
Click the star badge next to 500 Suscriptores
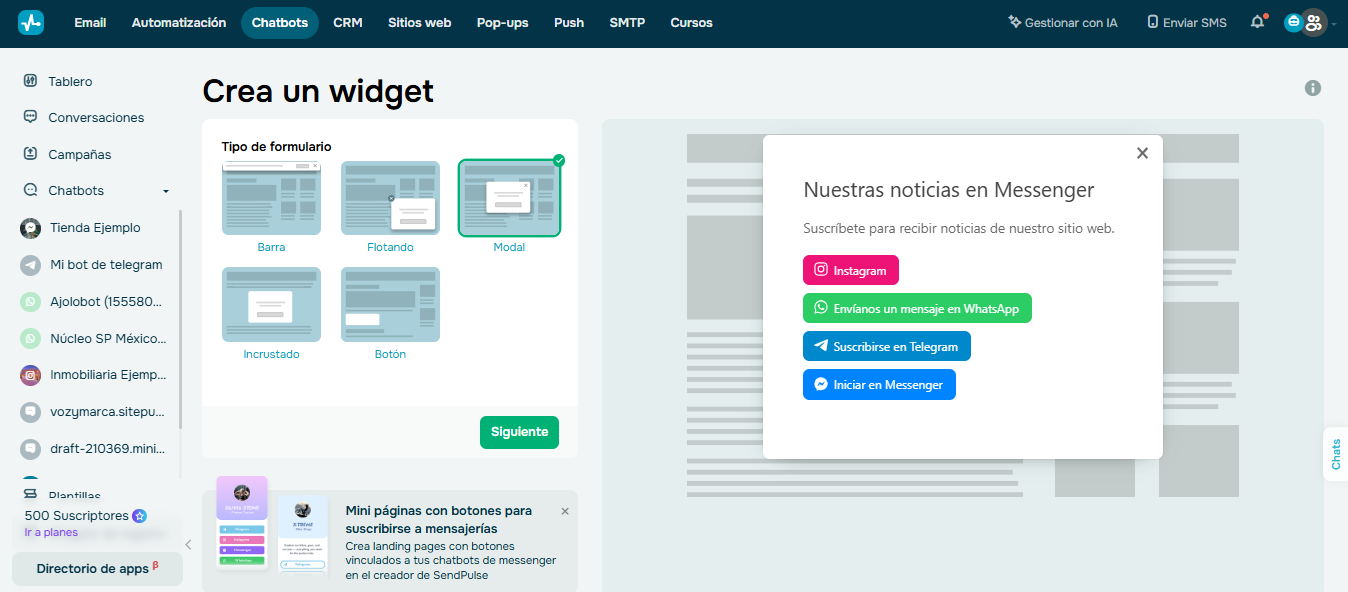pyautogui.click(x=140, y=516)
